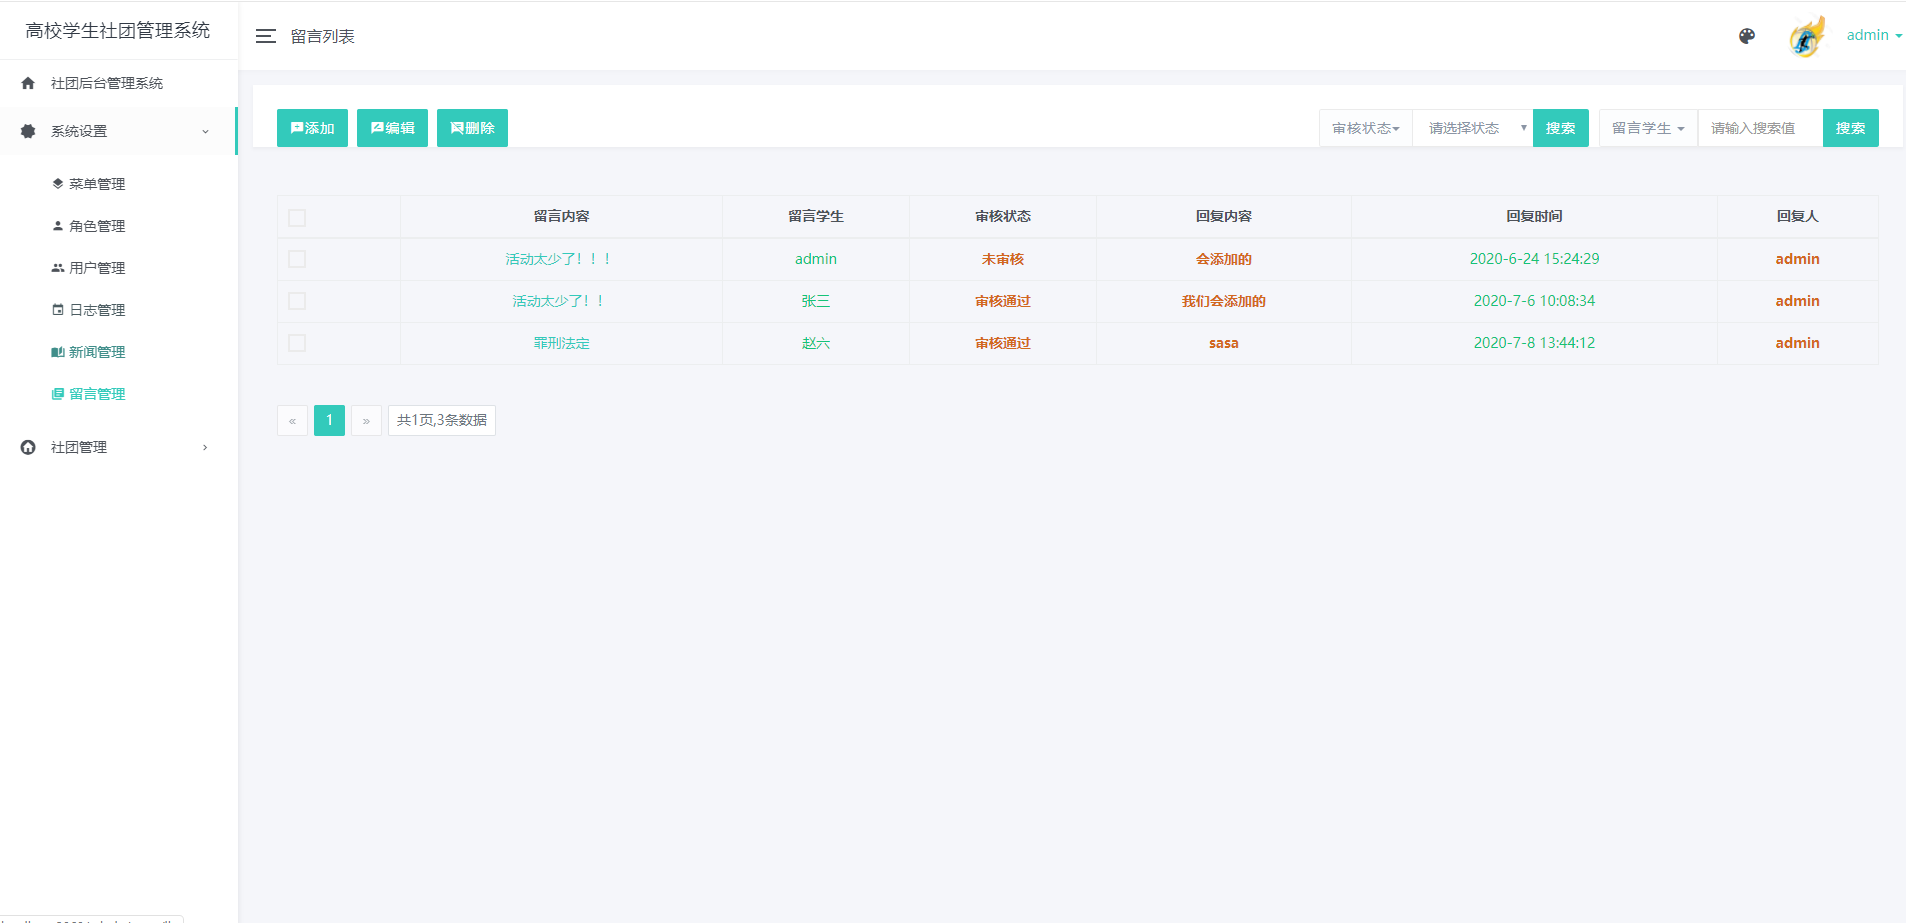The height and width of the screenshot is (923, 1906).
Task: Click the 未审核 status cell
Action: pos(1003,259)
